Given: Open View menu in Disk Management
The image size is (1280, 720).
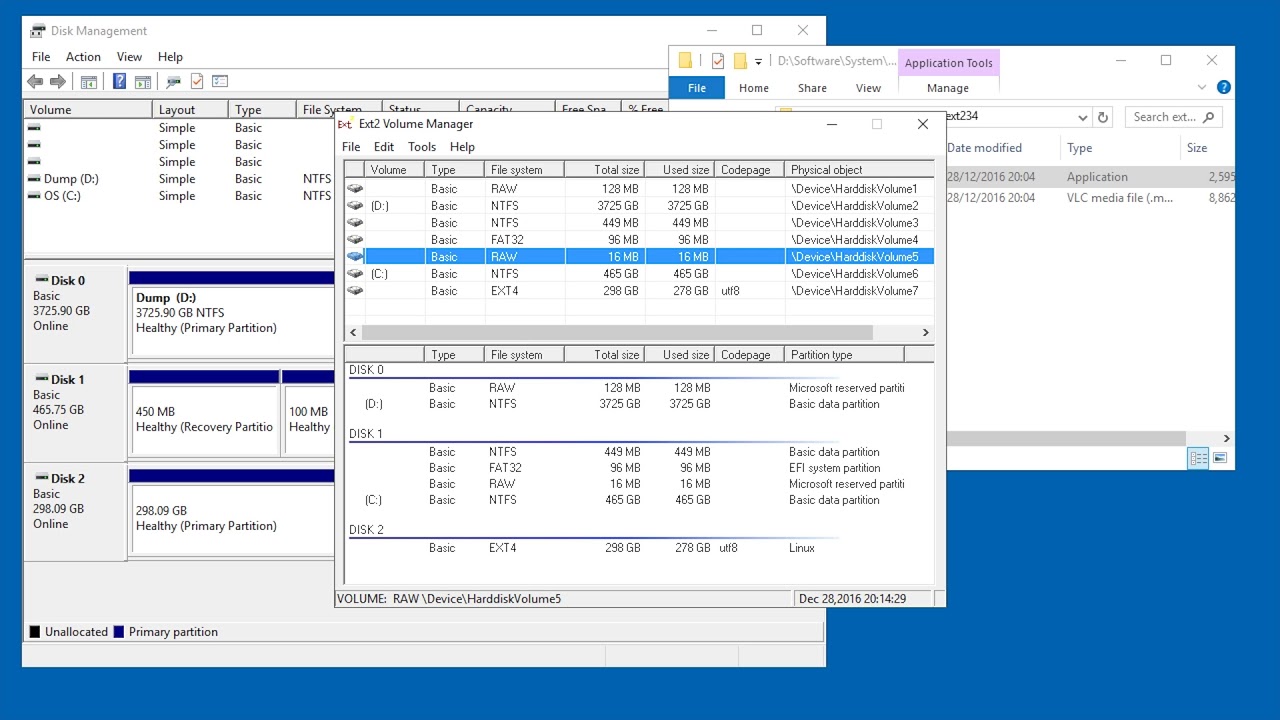Looking at the screenshot, I should click(x=129, y=57).
